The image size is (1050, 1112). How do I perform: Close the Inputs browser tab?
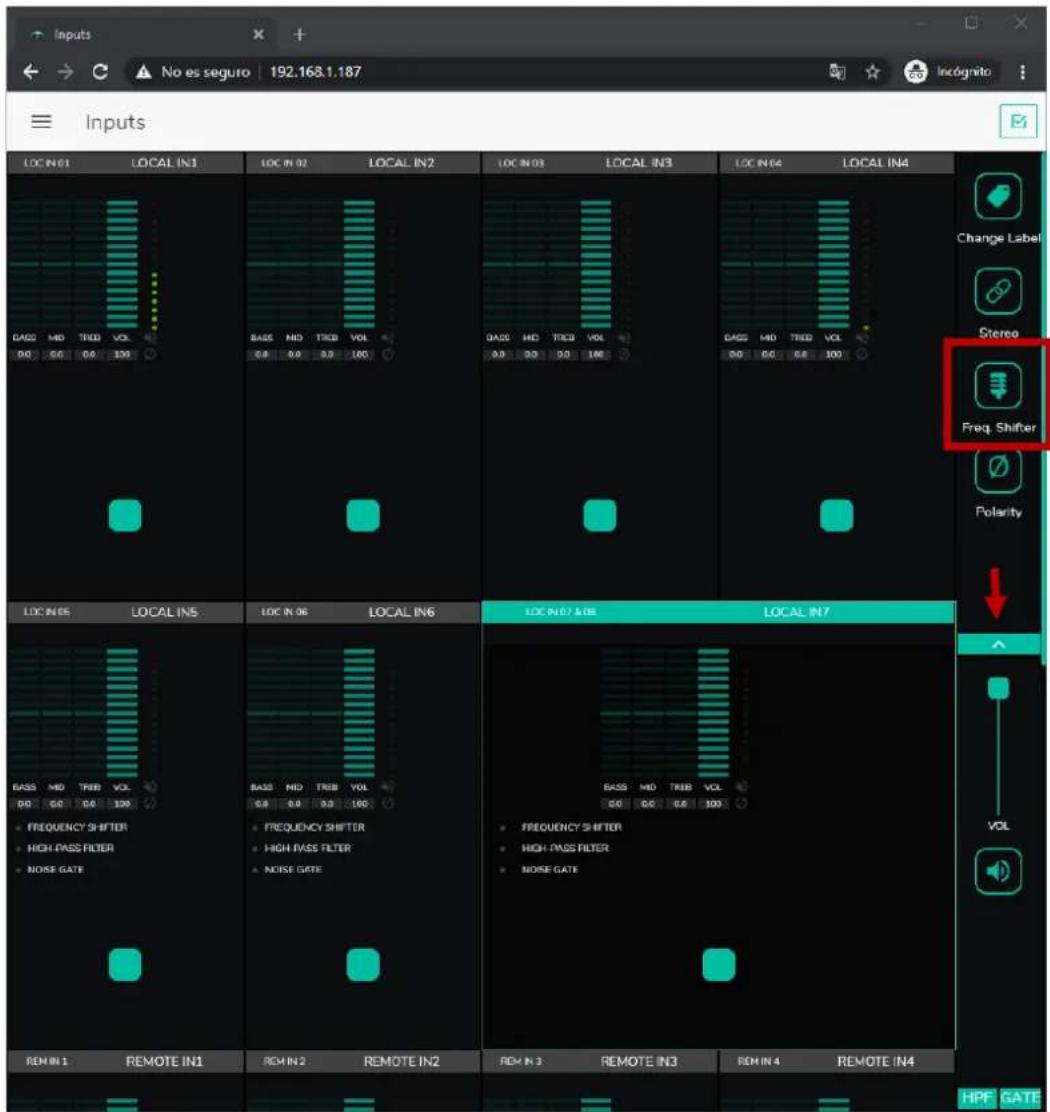click(258, 34)
